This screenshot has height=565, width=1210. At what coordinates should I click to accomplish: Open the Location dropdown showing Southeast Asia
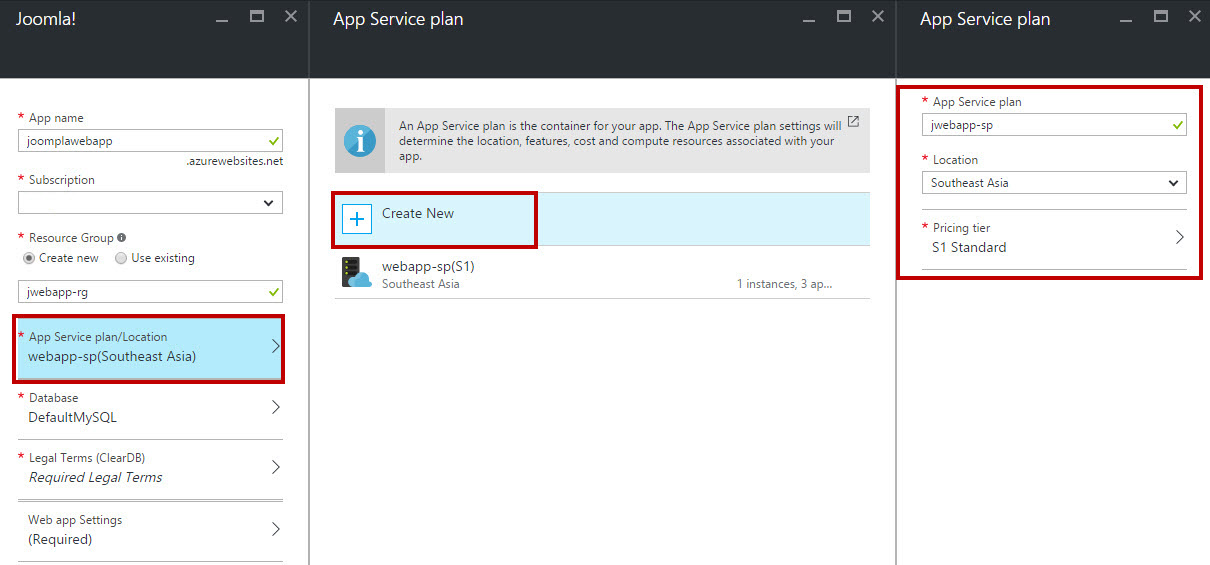(x=1054, y=183)
